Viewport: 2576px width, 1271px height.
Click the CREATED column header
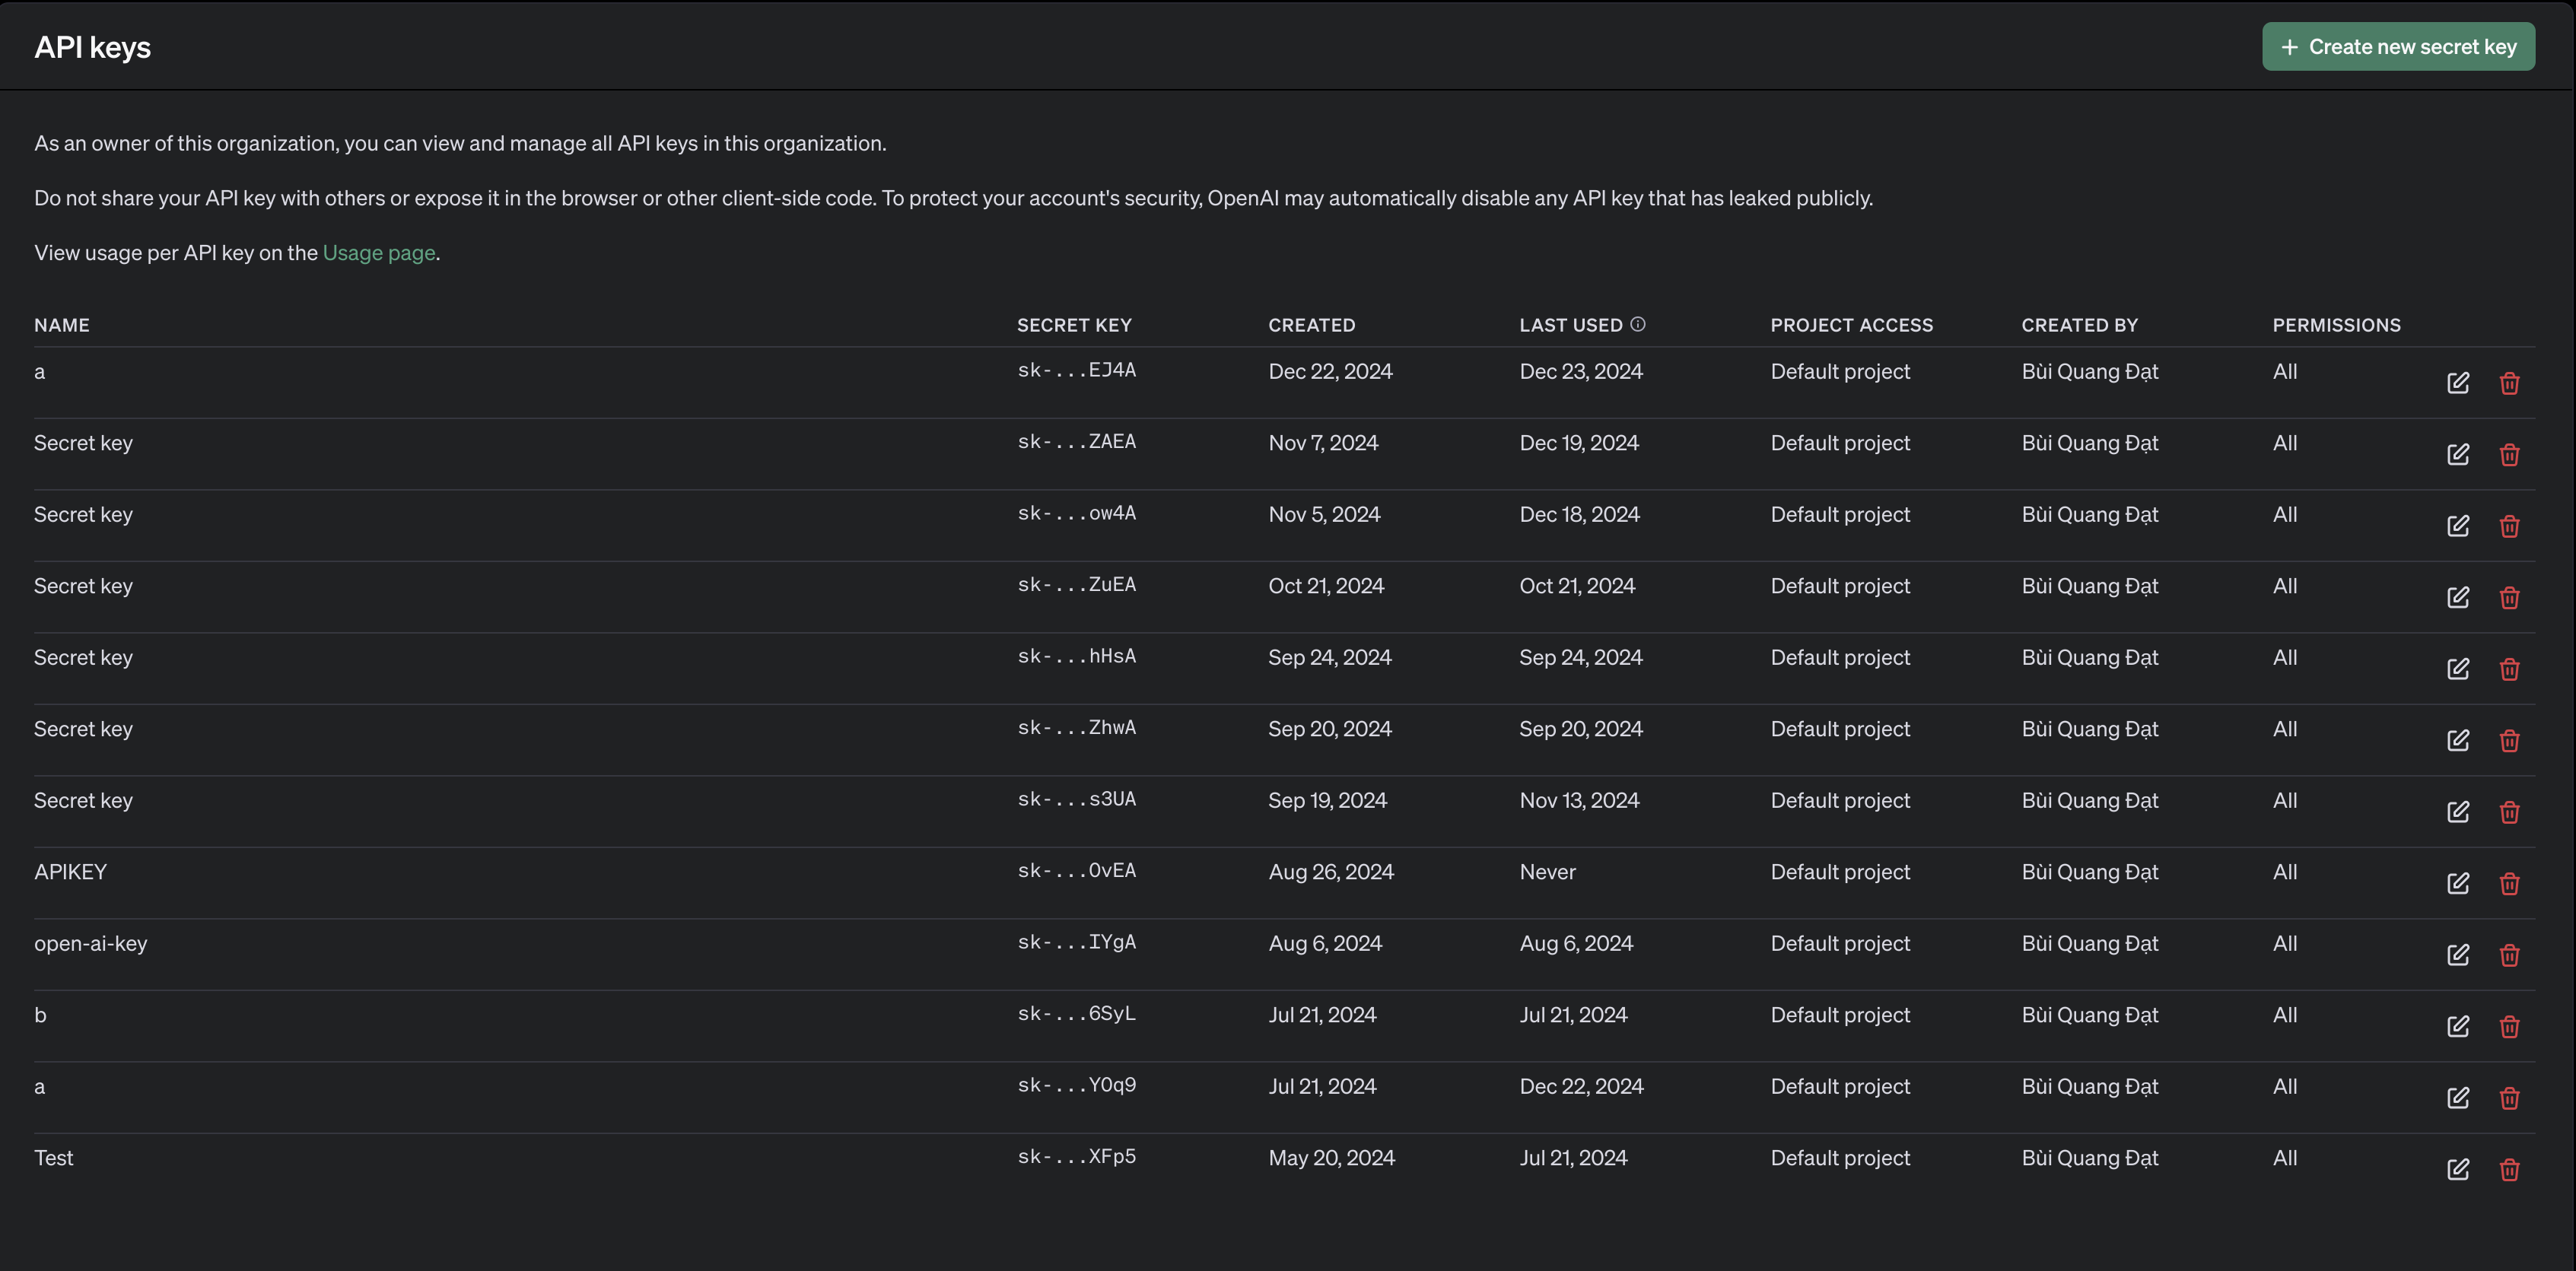pos(1312,325)
